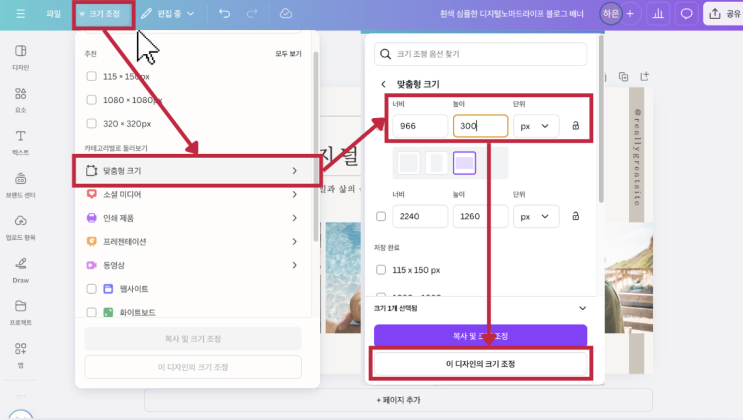Redo the last action
This screenshot has width=743, height=420.
point(252,14)
